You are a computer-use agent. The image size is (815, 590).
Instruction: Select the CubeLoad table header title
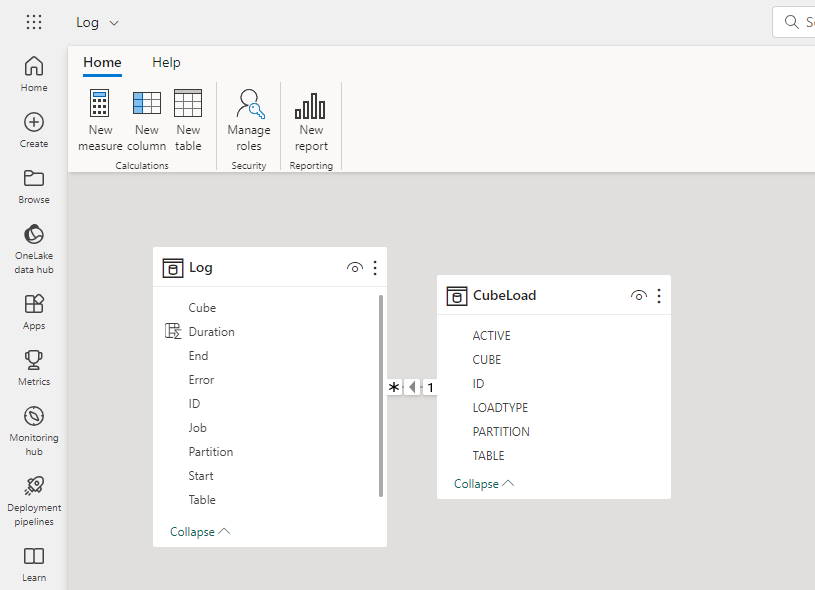504,295
